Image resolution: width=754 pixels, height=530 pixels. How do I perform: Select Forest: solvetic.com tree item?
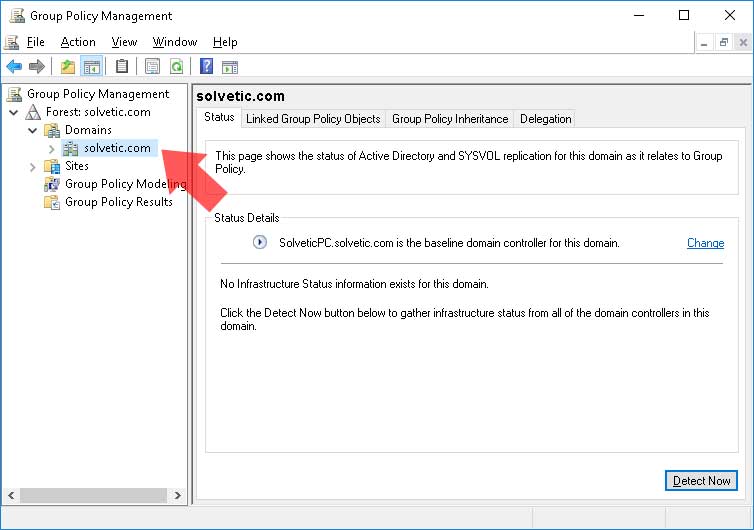click(x=98, y=112)
